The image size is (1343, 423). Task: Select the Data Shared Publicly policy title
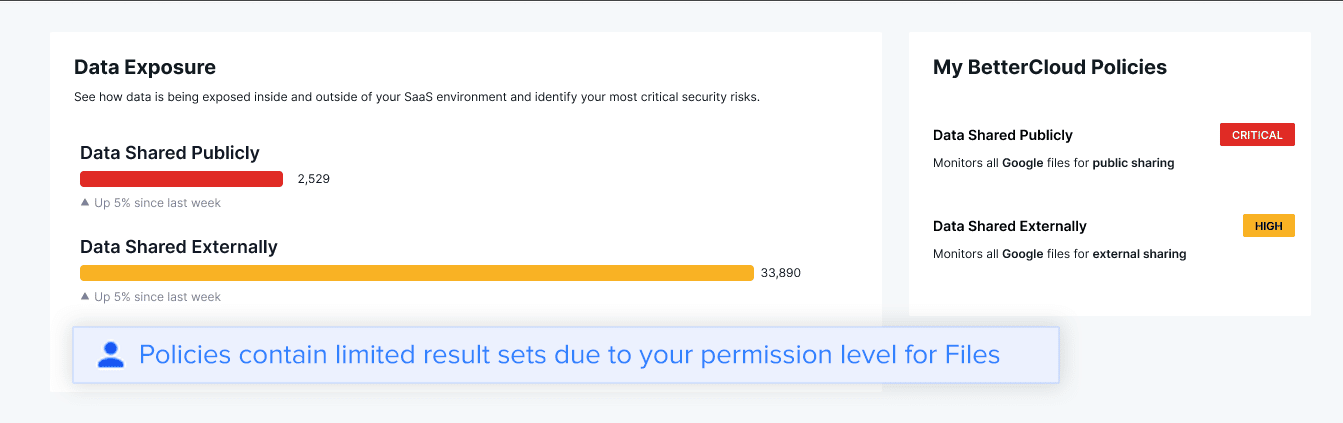tap(1003, 135)
